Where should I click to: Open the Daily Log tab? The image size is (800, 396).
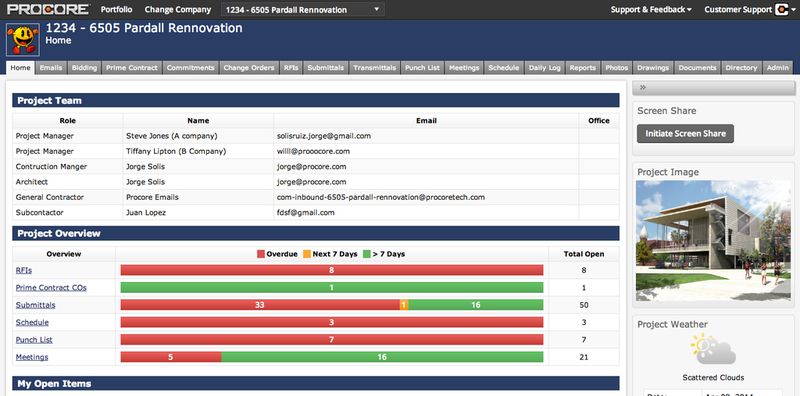pos(544,67)
